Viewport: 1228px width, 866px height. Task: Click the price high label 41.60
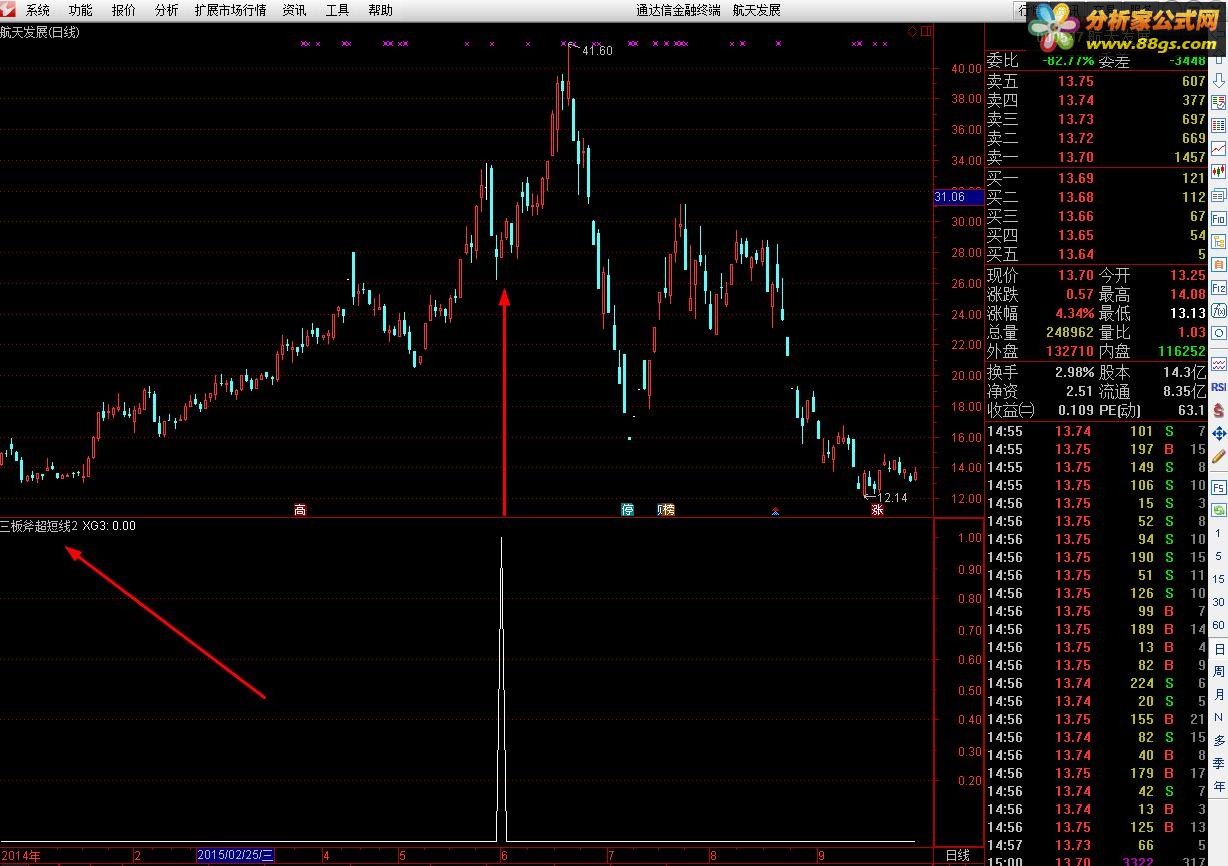tap(596, 51)
